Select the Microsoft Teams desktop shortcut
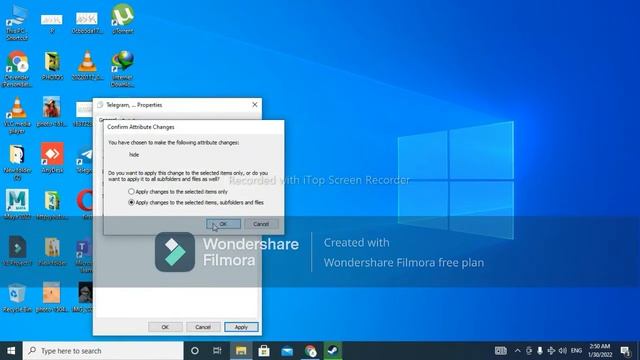 point(84,256)
